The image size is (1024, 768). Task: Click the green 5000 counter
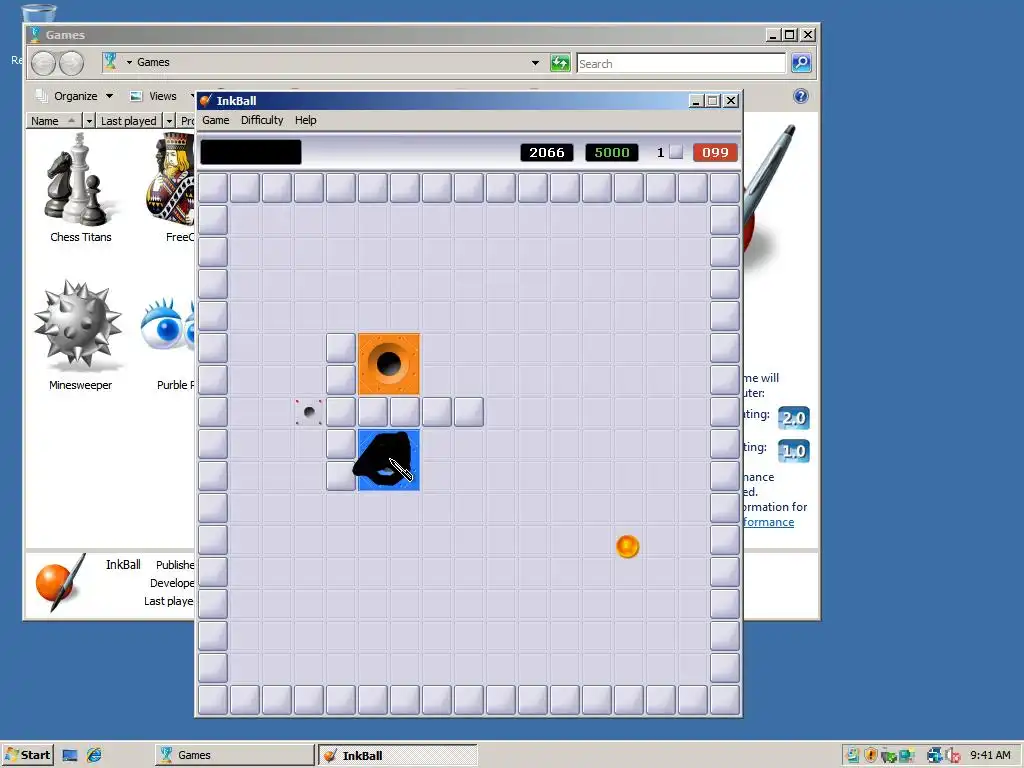click(x=612, y=152)
